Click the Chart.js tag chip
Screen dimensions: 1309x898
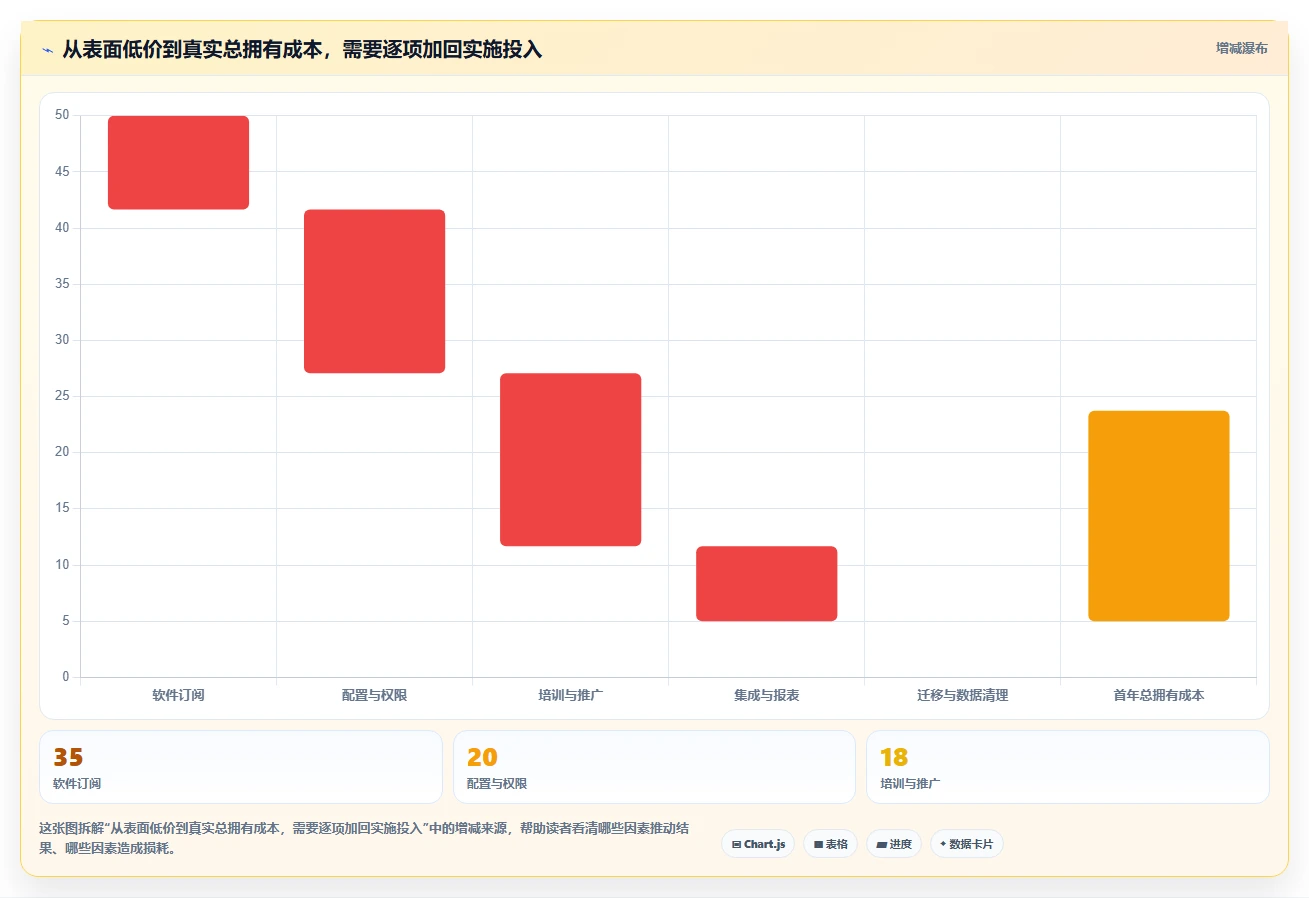(x=758, y=844)
